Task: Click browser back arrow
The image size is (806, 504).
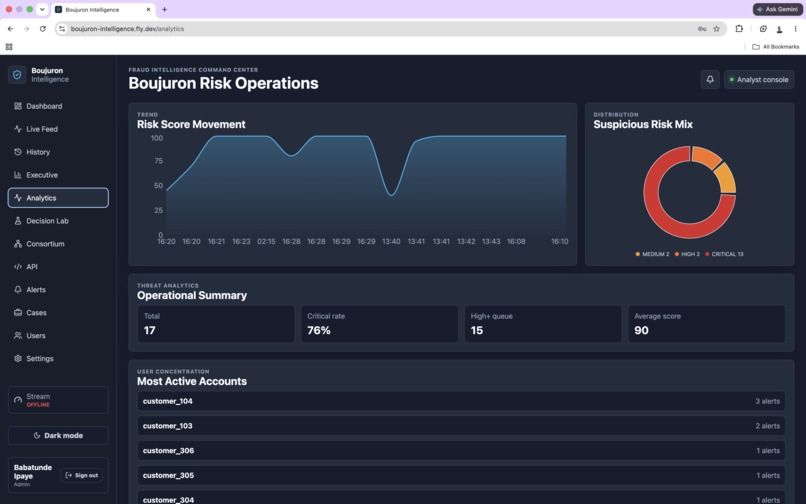Action: (10, 29)
